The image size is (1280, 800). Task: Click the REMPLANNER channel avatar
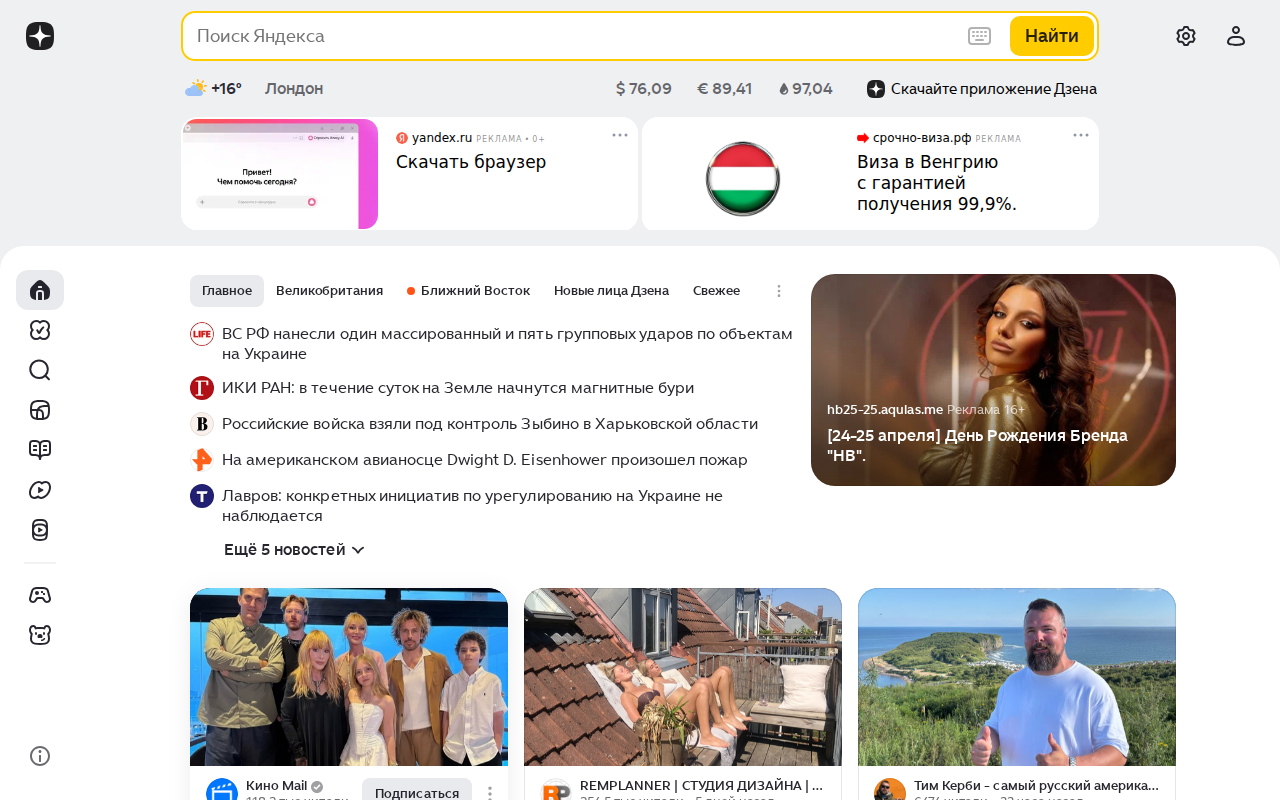(556, 792)
